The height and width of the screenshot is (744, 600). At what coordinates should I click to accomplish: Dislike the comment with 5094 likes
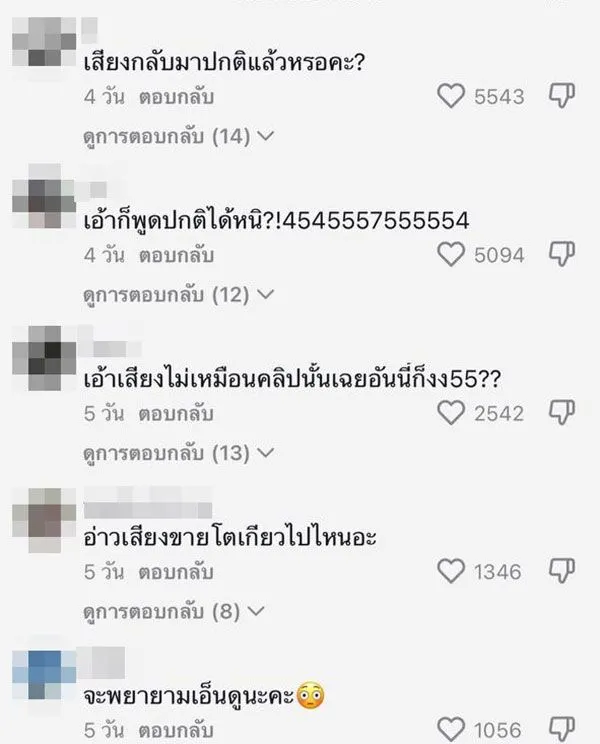562,254
